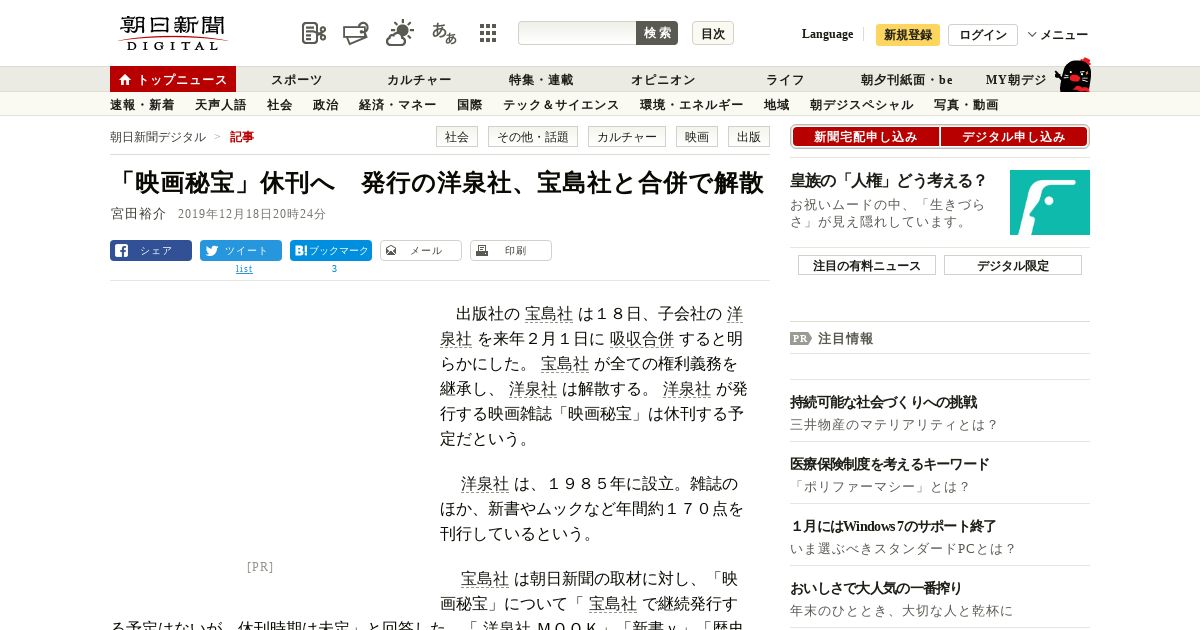Image resolution: width=1200 pixels, height=630 pixels.
Task: Open 医療保険制度を考えるキーワード link
Action: tap(889, 464)
